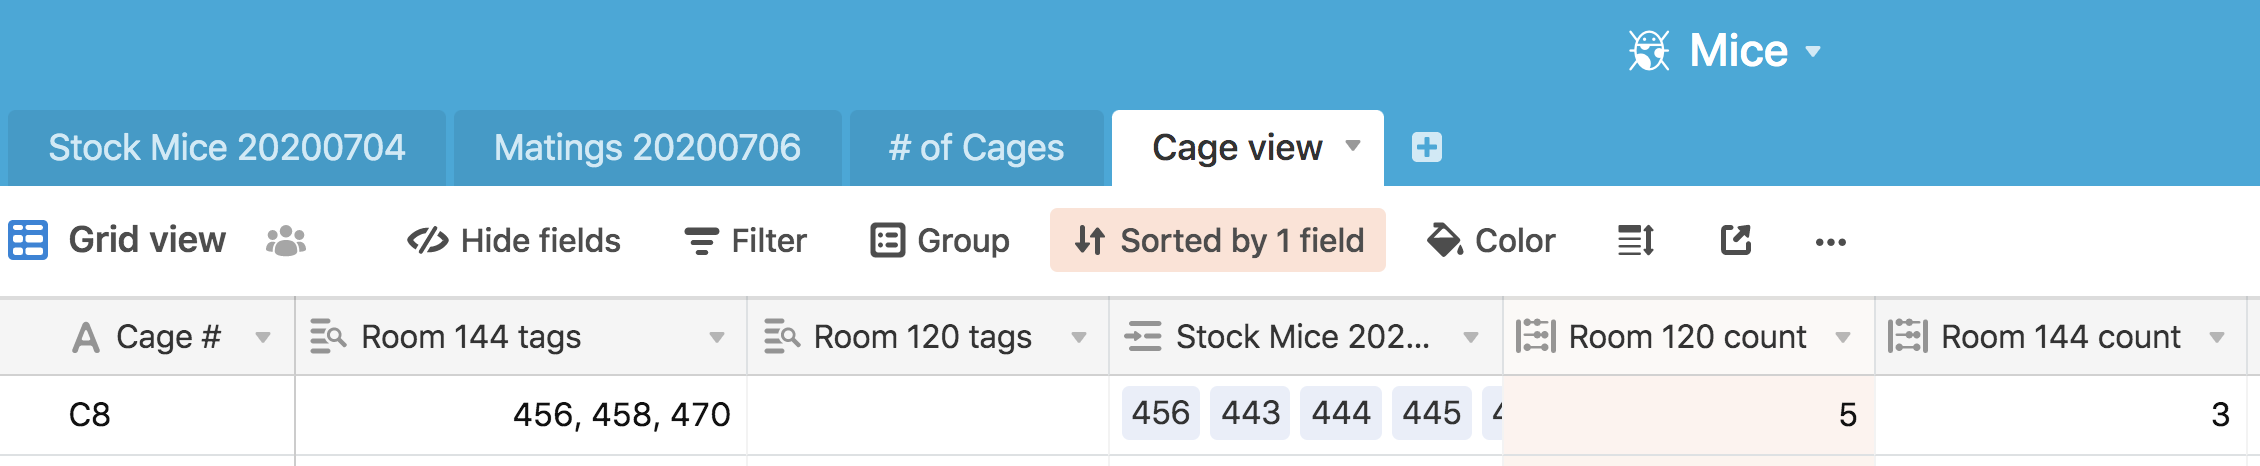Click the share view export icon
The image size is (2260, 466).
(1736, 241)
